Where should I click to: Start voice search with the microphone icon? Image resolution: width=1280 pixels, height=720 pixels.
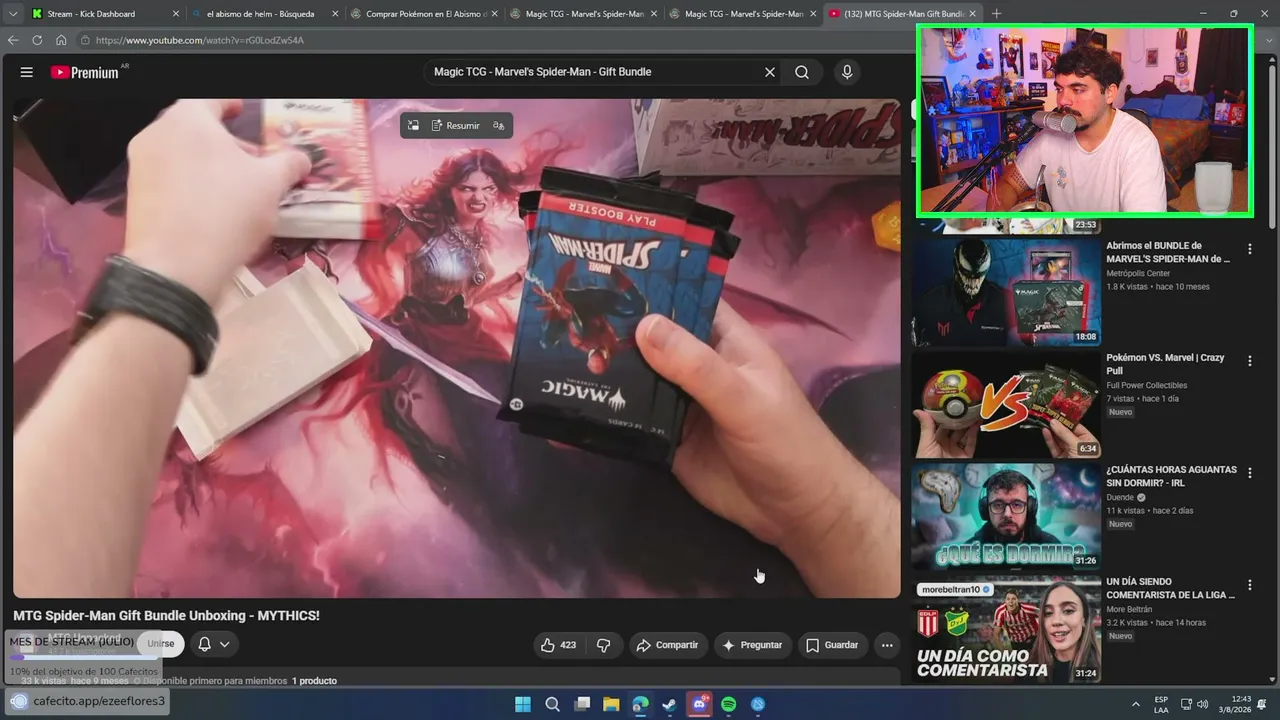[x=847, y=72]
